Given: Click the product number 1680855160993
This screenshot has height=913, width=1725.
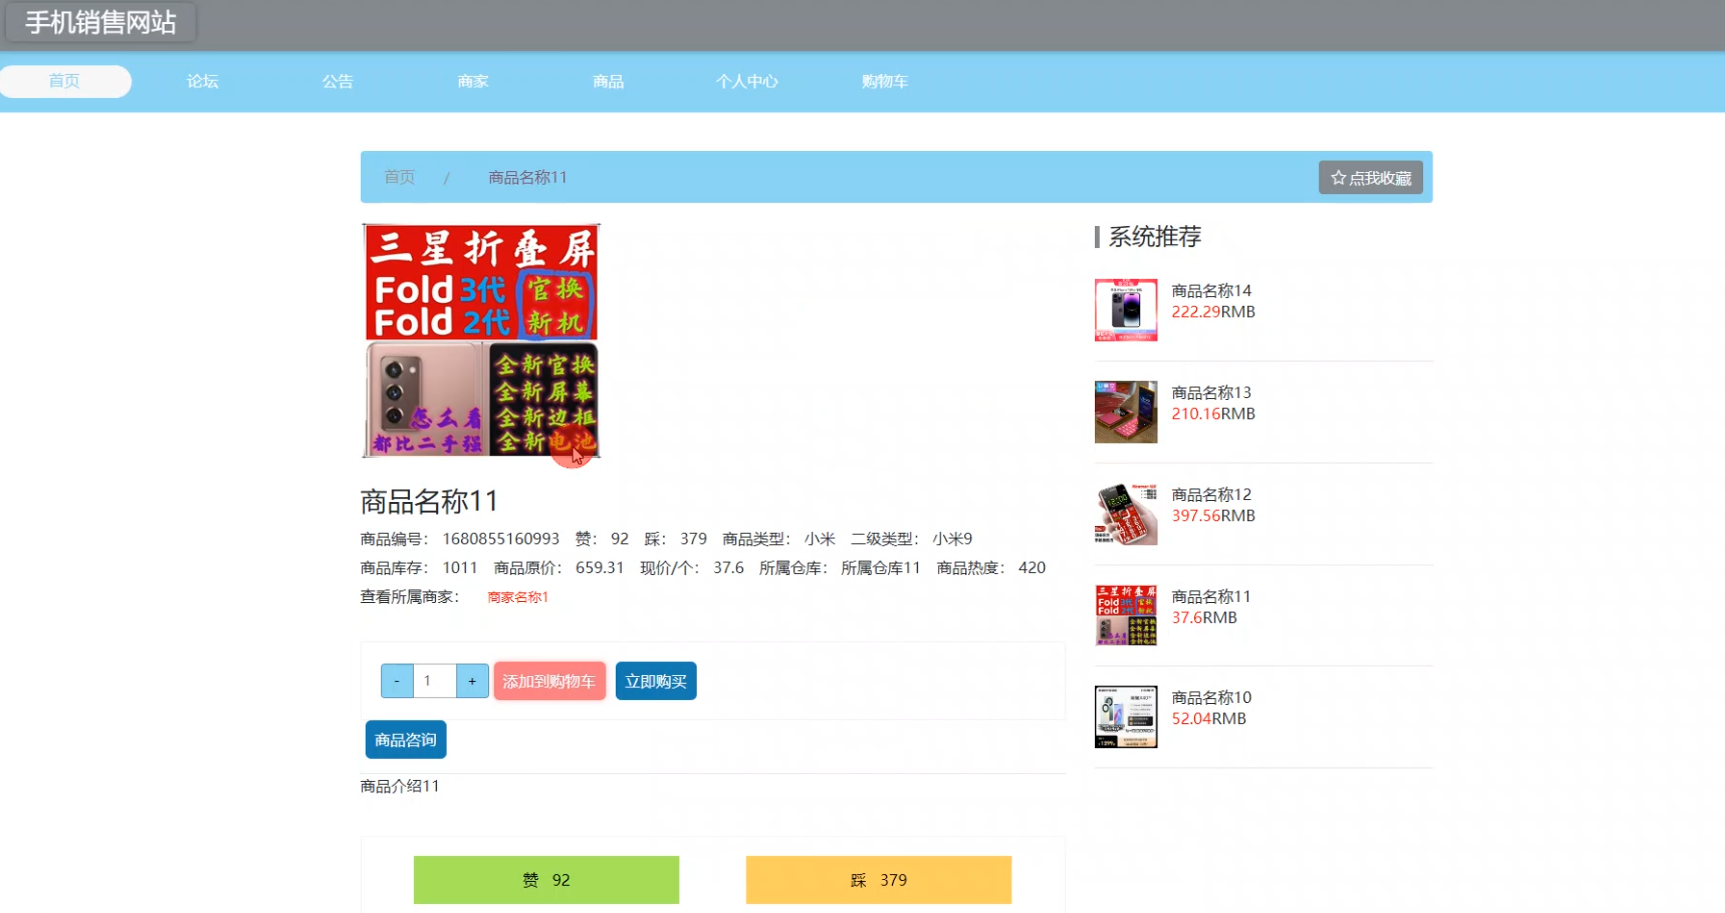Looking at the screenshot, I should (501, 539).
